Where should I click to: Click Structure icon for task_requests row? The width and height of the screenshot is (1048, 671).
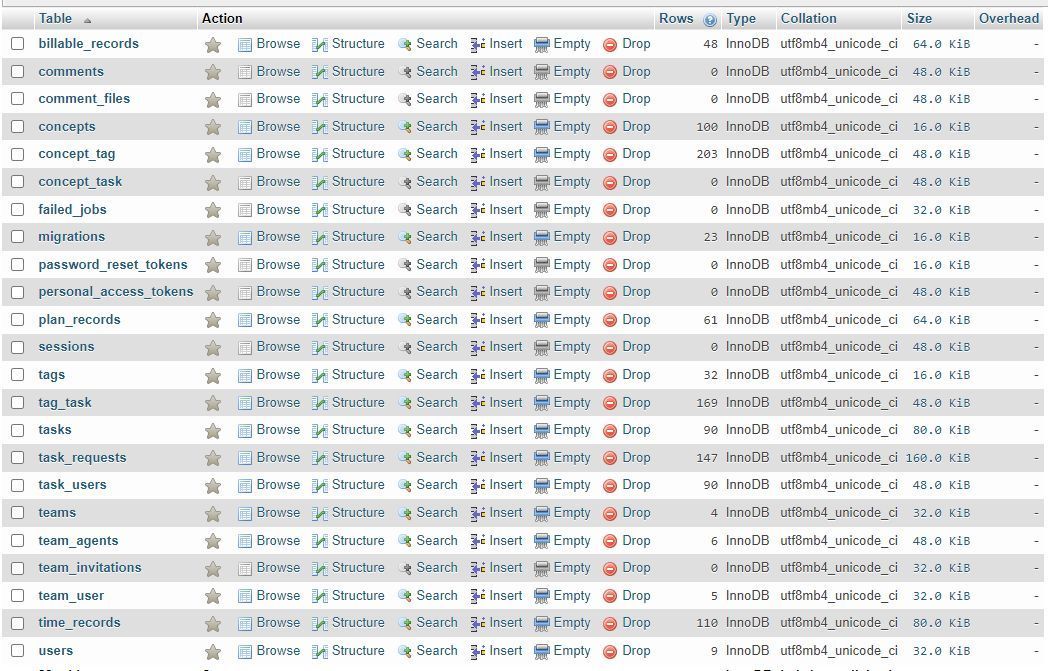coord(320,458)
